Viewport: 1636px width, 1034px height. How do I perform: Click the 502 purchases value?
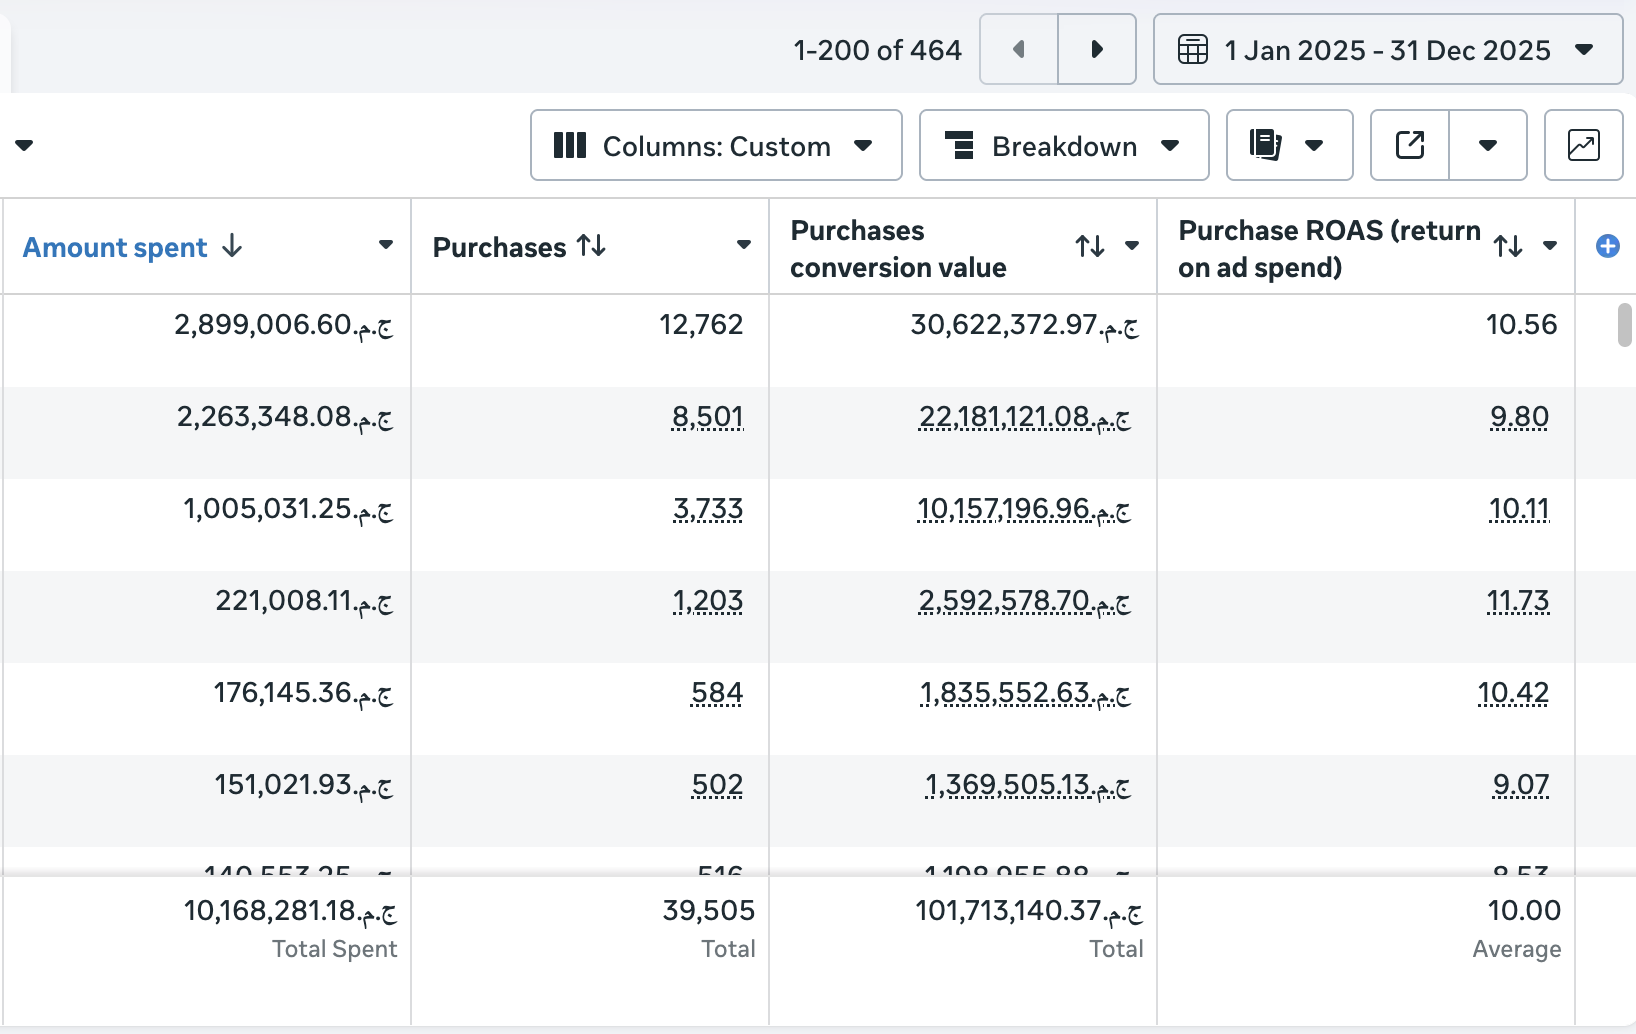(717, 785)
